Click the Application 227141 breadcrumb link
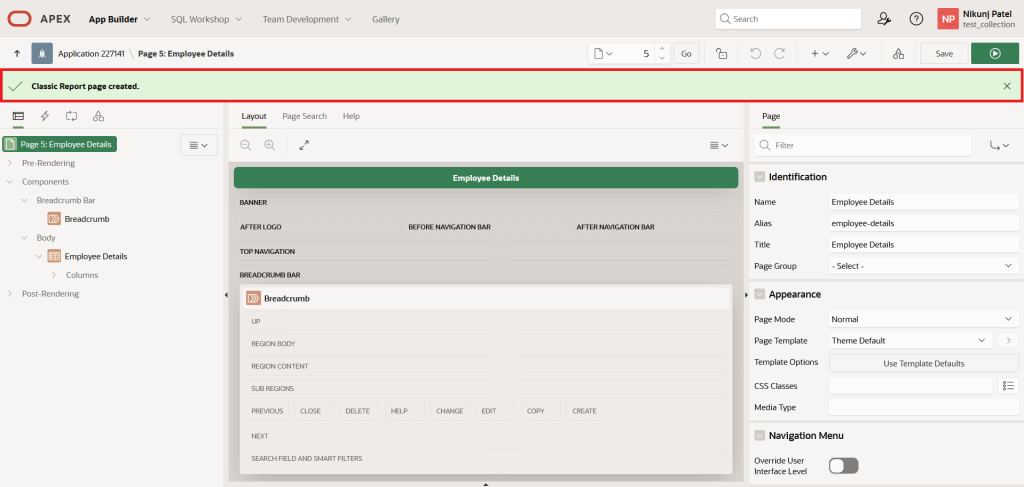 point(91,54)
